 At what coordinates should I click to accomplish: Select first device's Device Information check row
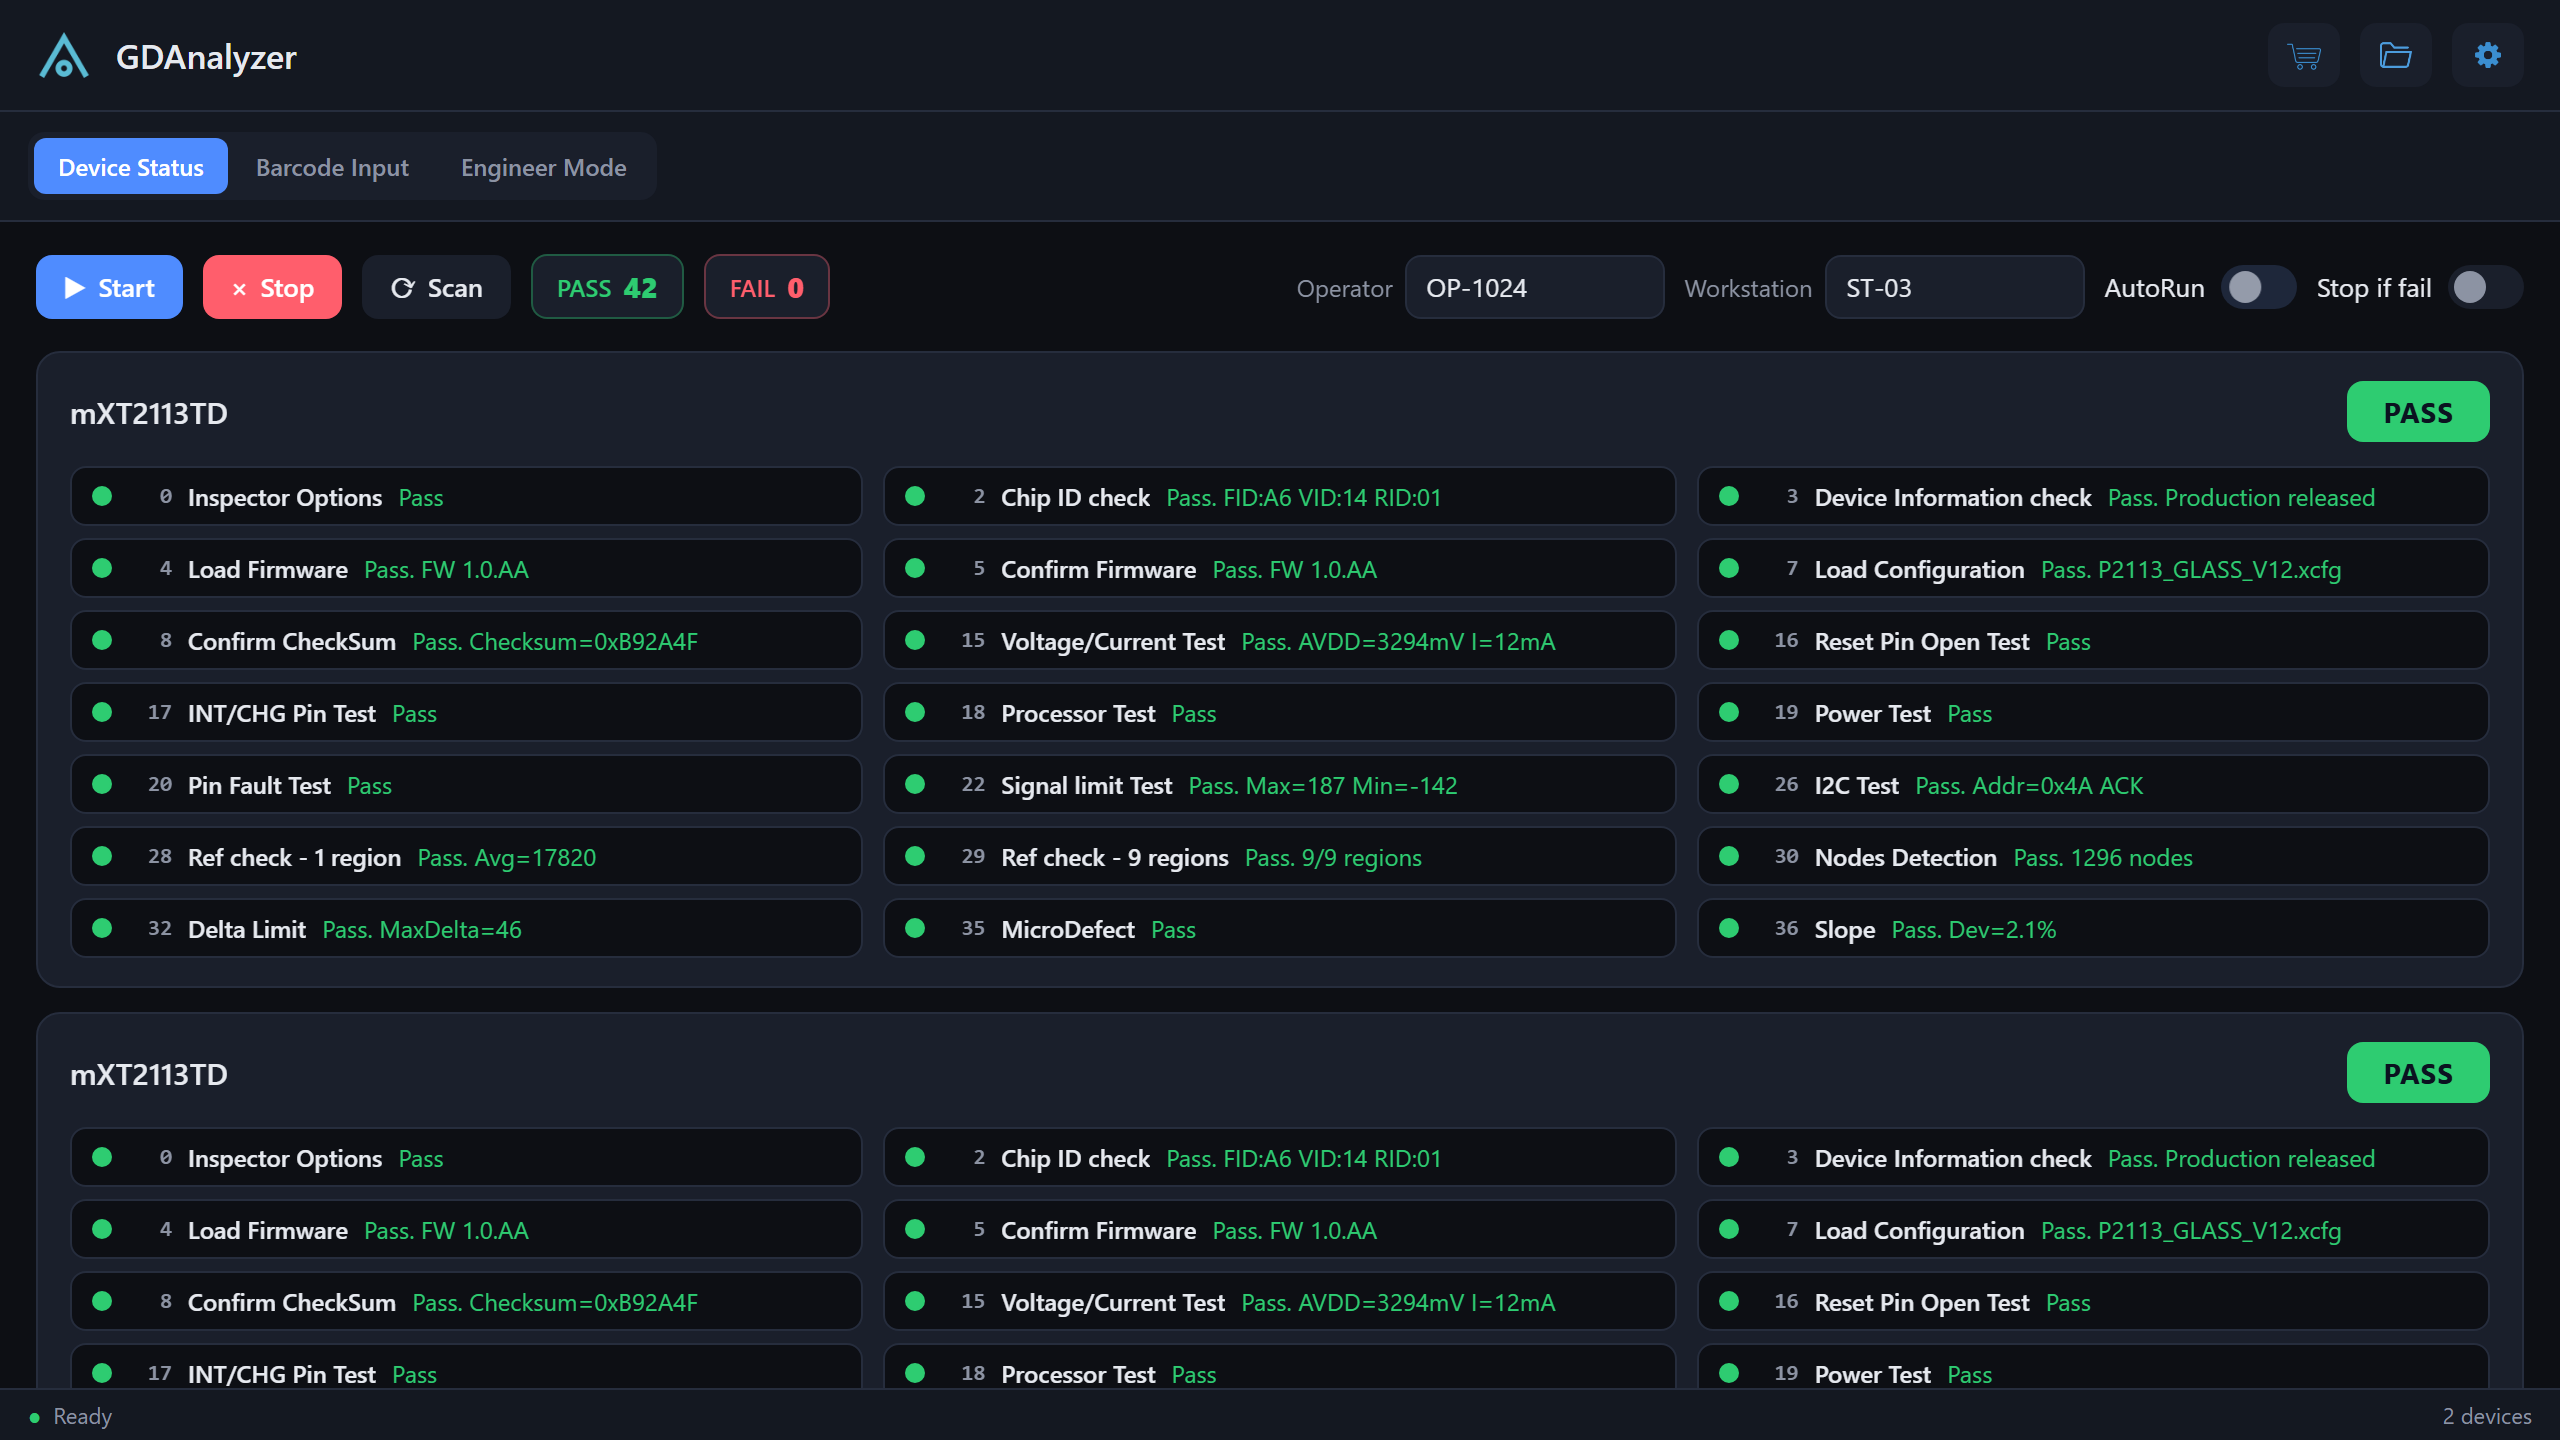[2093, 497]
